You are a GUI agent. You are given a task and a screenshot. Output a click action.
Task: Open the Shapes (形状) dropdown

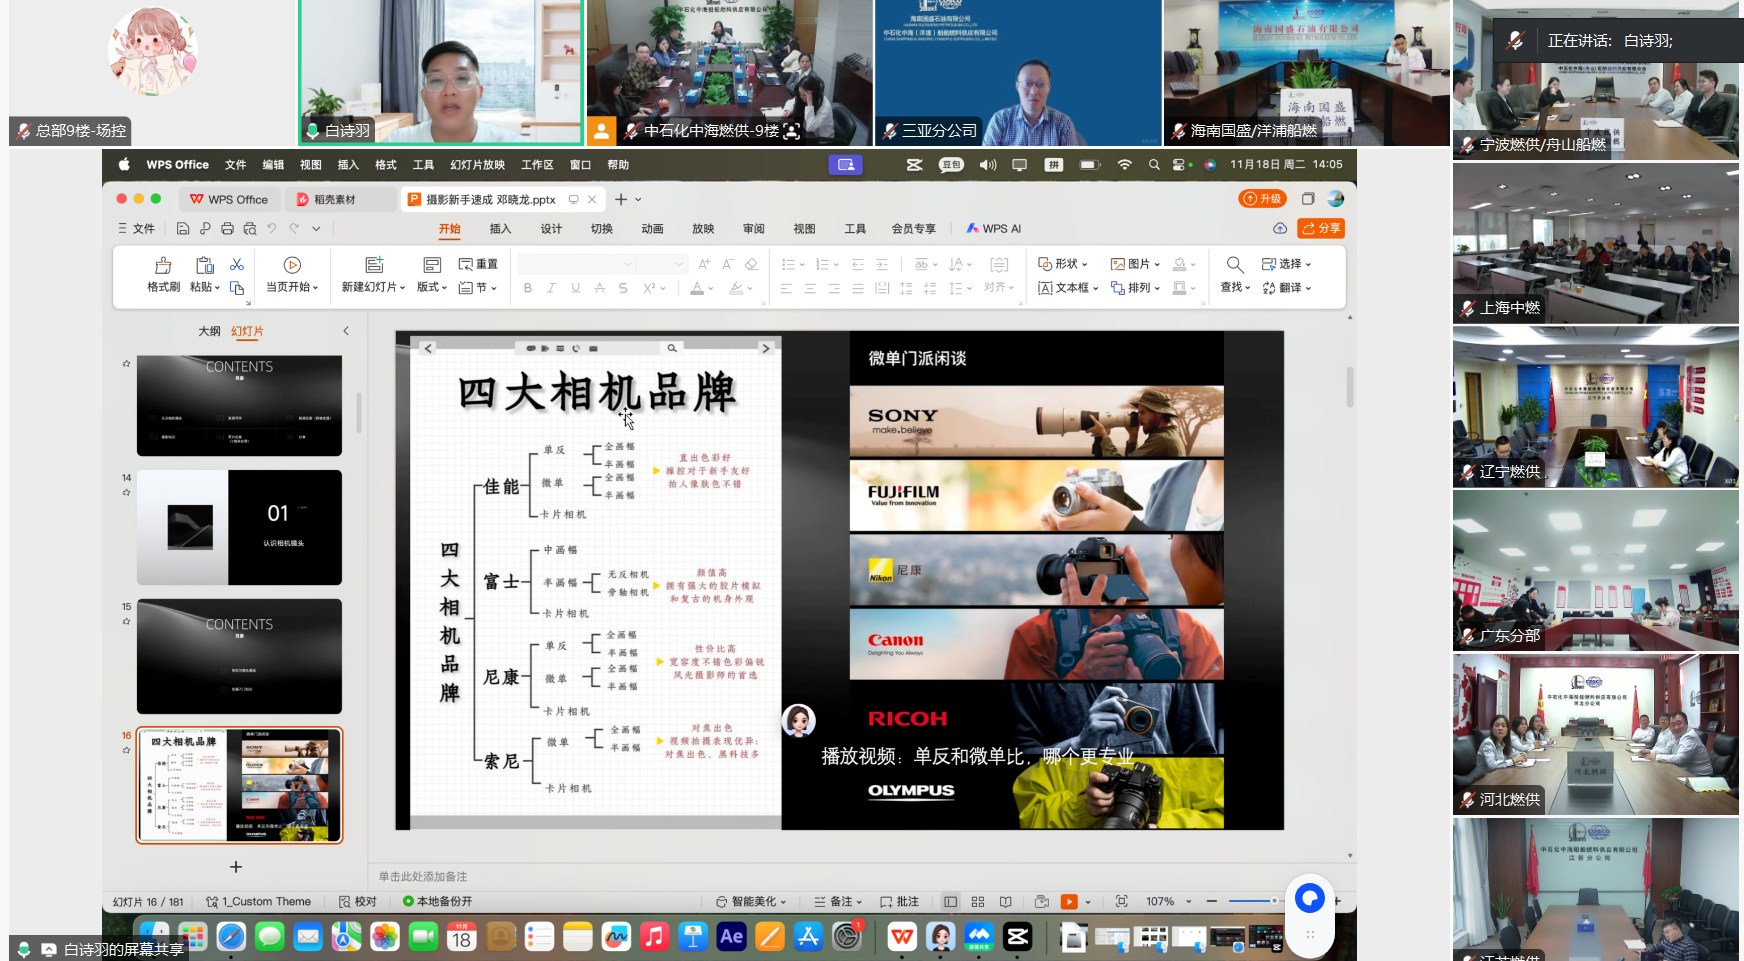click(x=1063, y=264)
